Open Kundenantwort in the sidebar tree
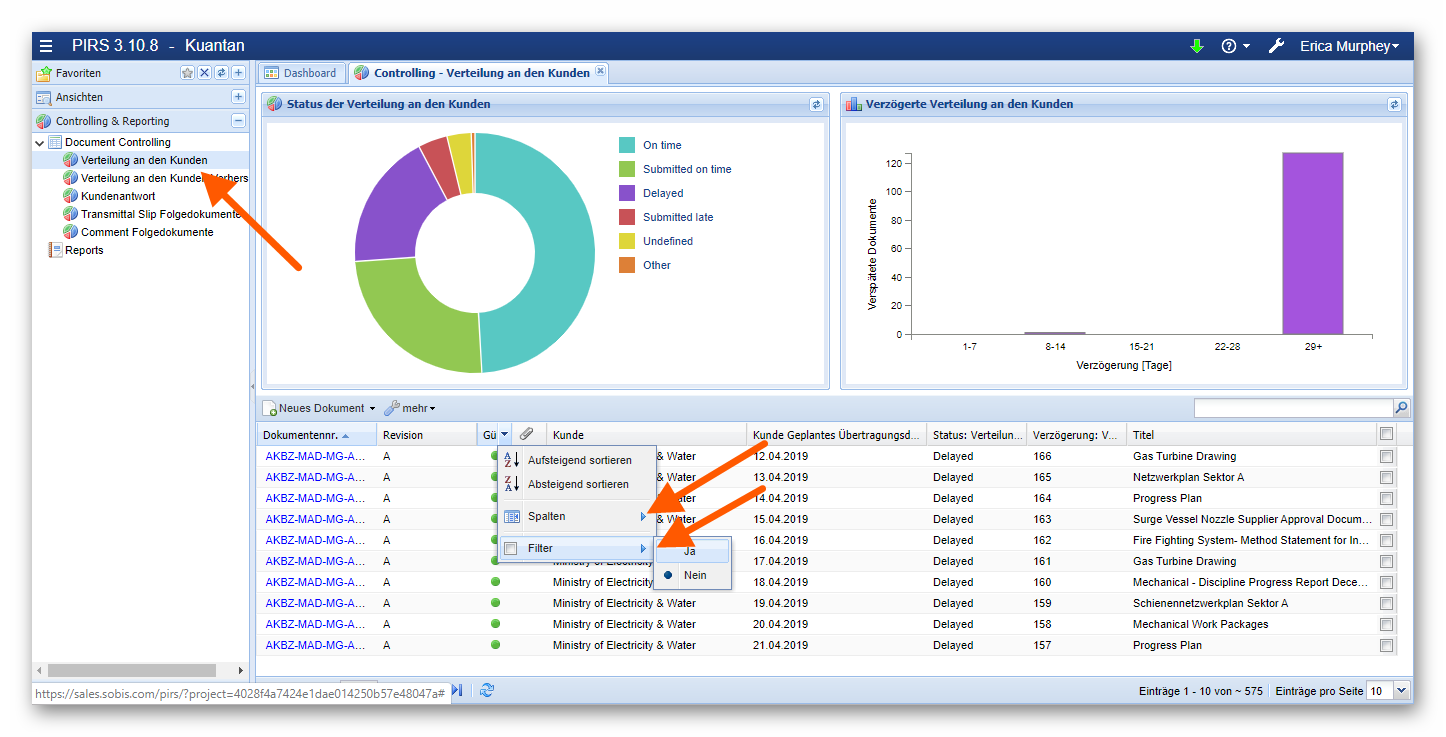Screen dimensions: 1446x737 tap(118, 196)
